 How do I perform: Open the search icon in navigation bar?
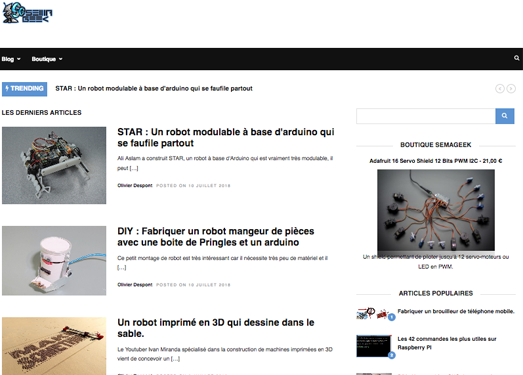516,58
